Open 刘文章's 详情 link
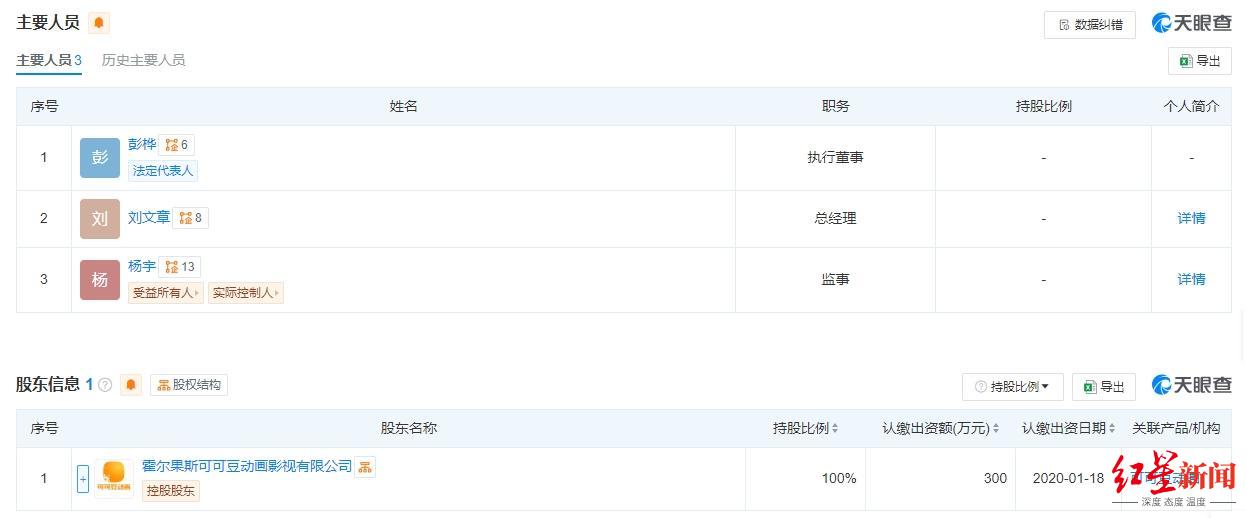This screenshot has height=518, width=1246. [x=1191, y=218]
